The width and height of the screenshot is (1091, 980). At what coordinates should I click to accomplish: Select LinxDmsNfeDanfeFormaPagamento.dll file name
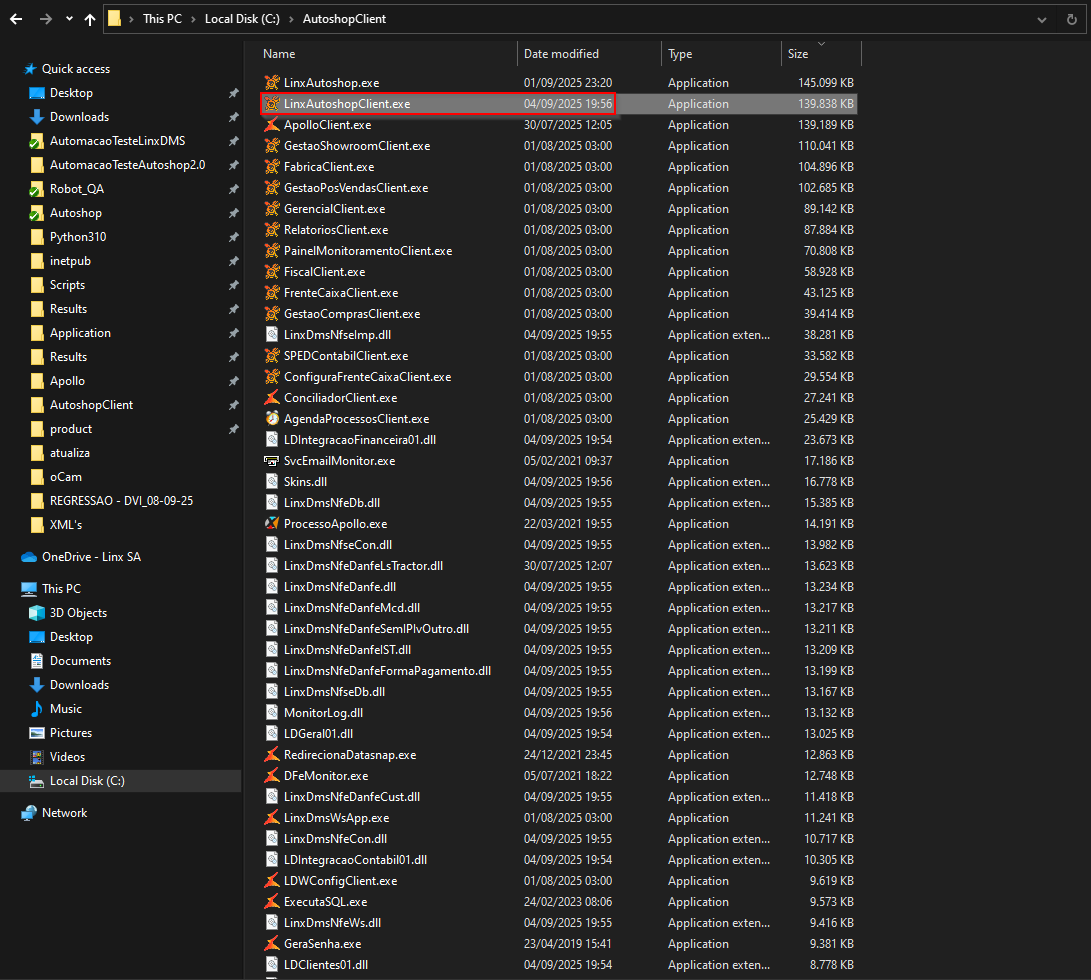(388, 671)
